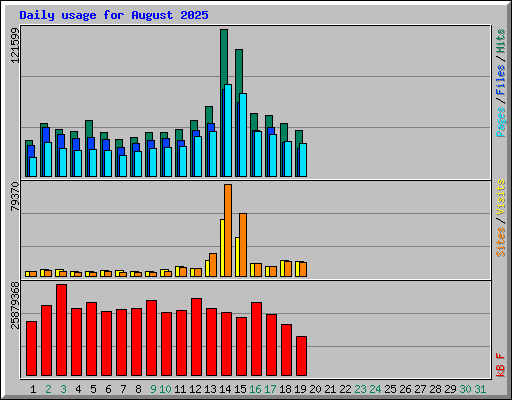Select the green Hits legend label
The height and width of the screenshot is (400, 512).
coord(501,41)
